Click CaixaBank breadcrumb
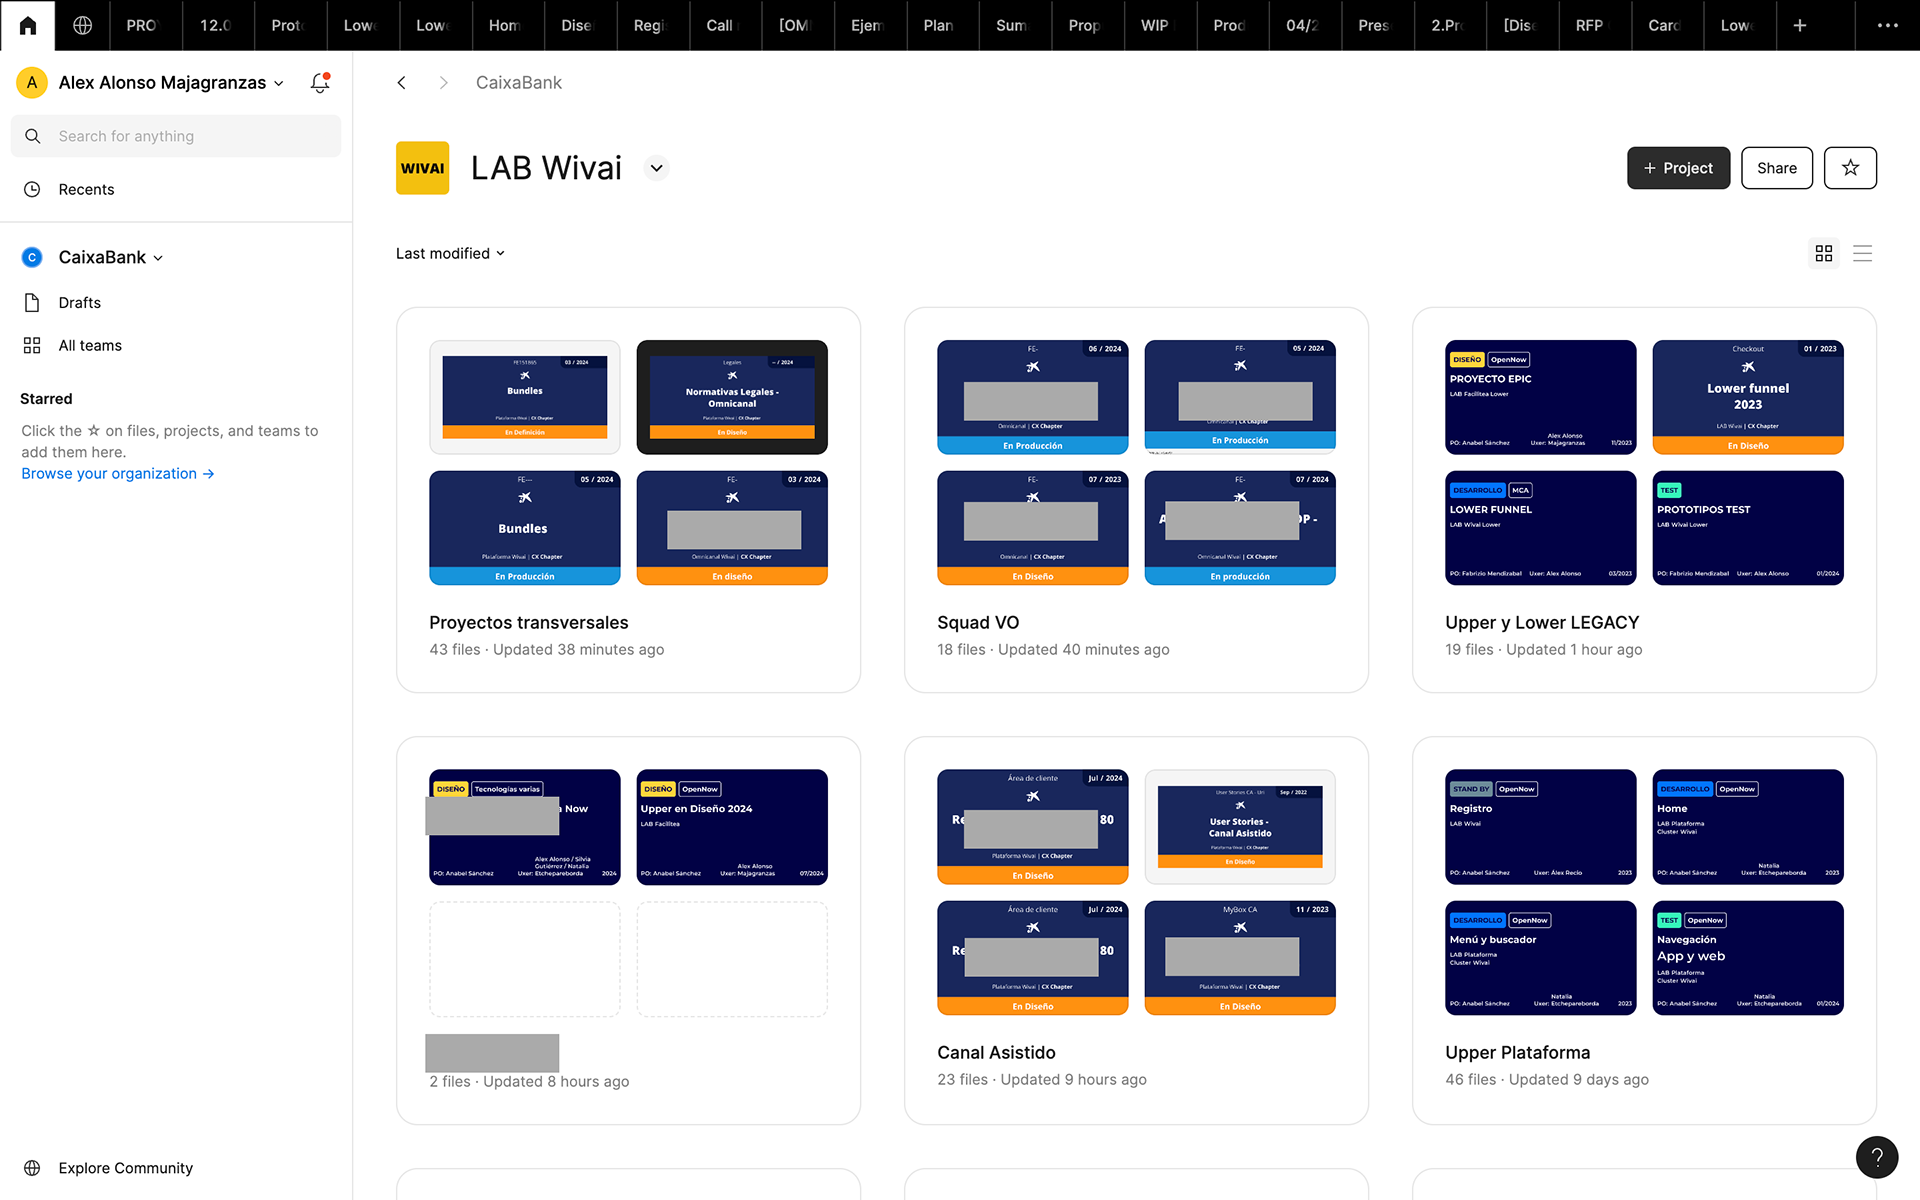Viewport: 1920px width, 1200px height. pyautogui.click(x=518, y=83)
